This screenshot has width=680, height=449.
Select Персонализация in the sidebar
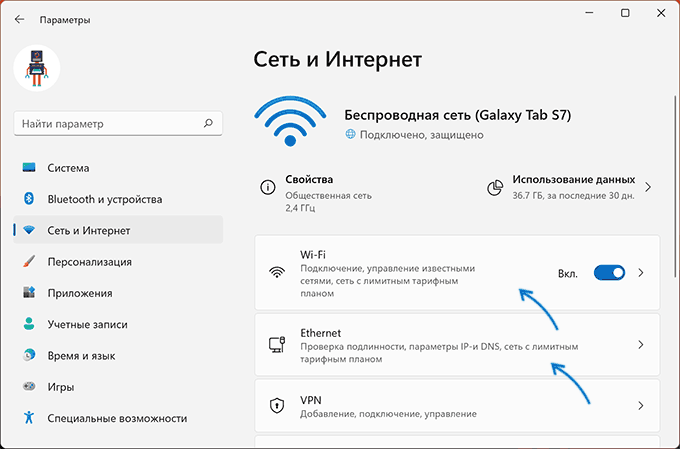coord(118,262)
